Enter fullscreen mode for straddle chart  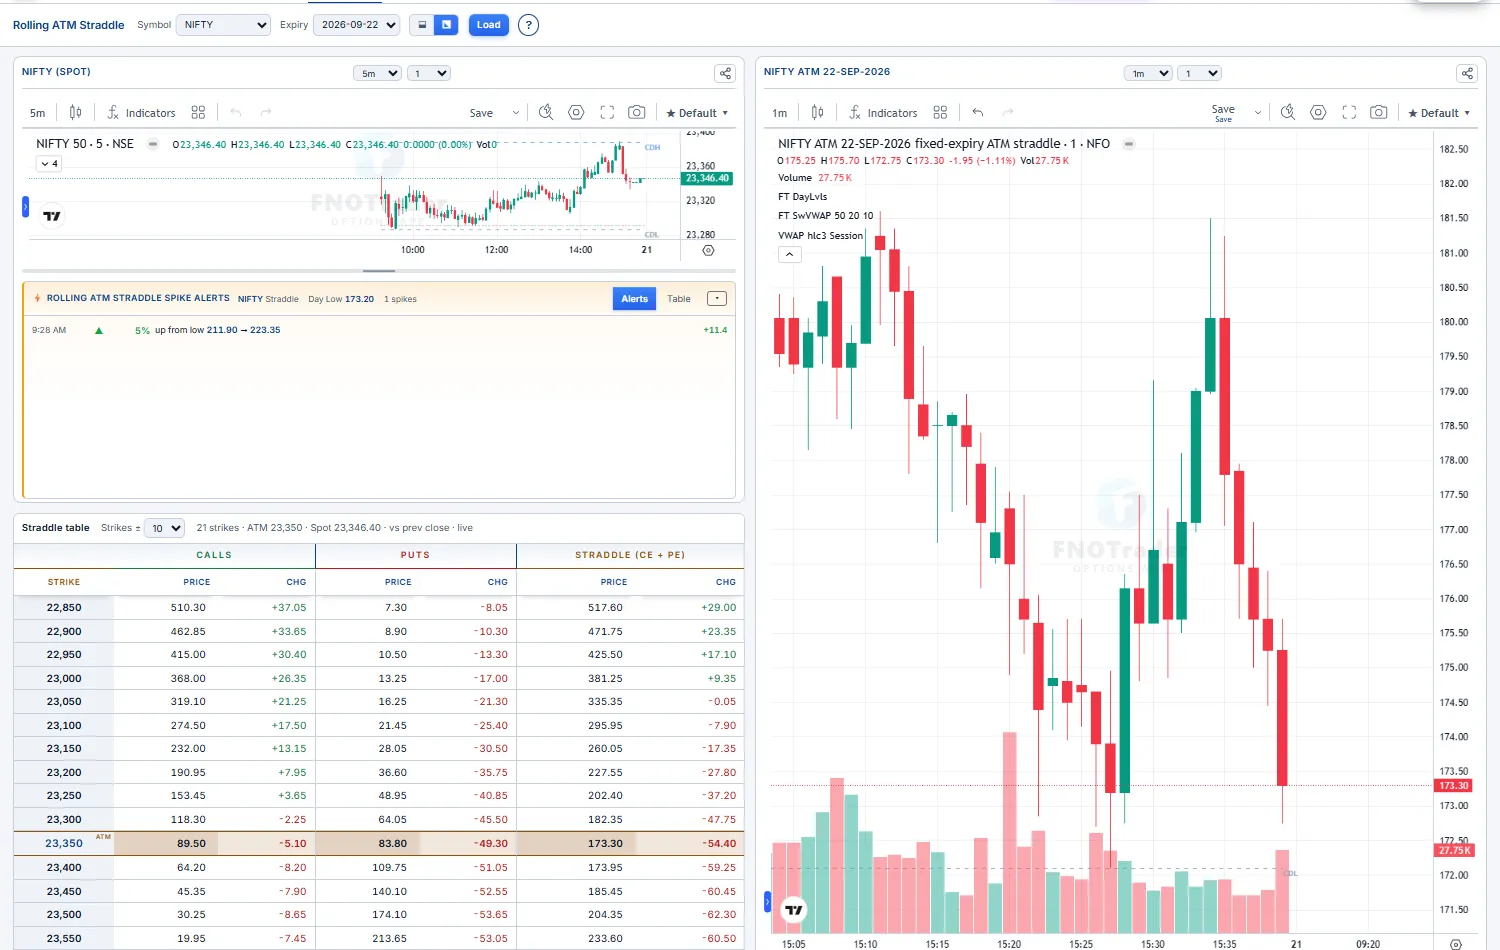coord(1349,113)
